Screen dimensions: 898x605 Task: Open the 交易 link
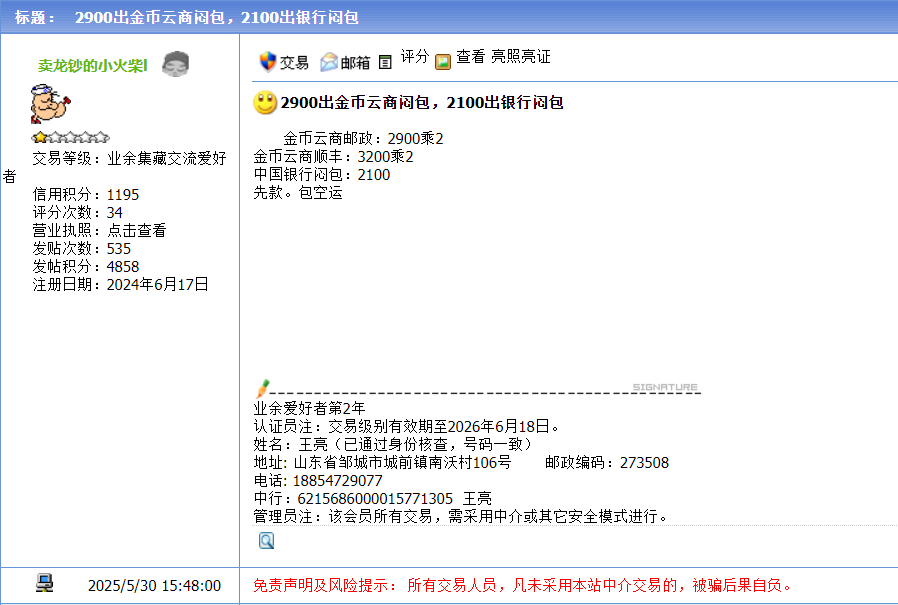[294, 62]
